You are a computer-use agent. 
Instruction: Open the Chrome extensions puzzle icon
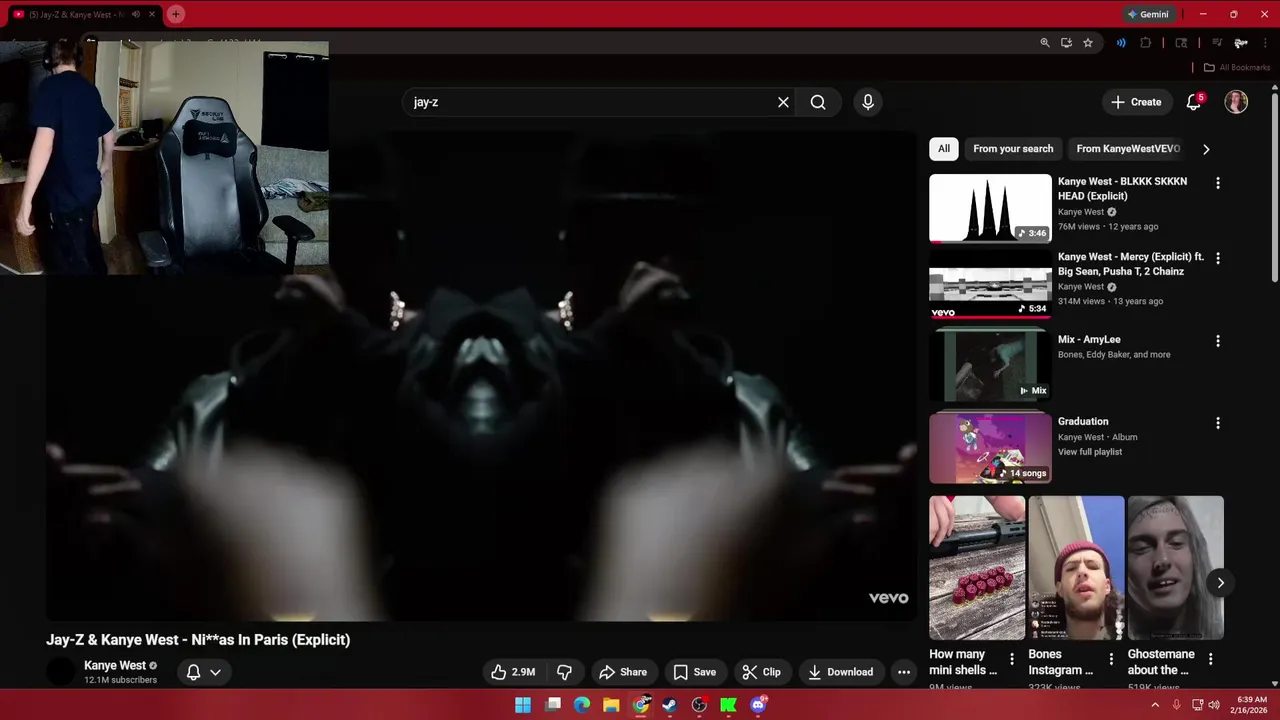coord(1146,43)
